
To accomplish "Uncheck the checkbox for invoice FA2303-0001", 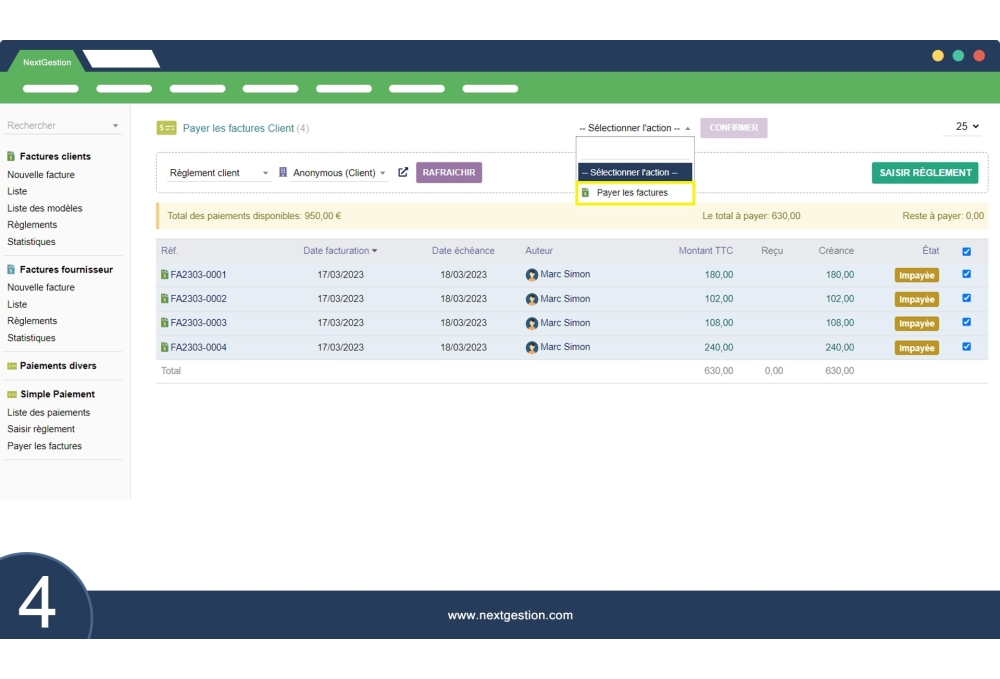I will (966, 274).
